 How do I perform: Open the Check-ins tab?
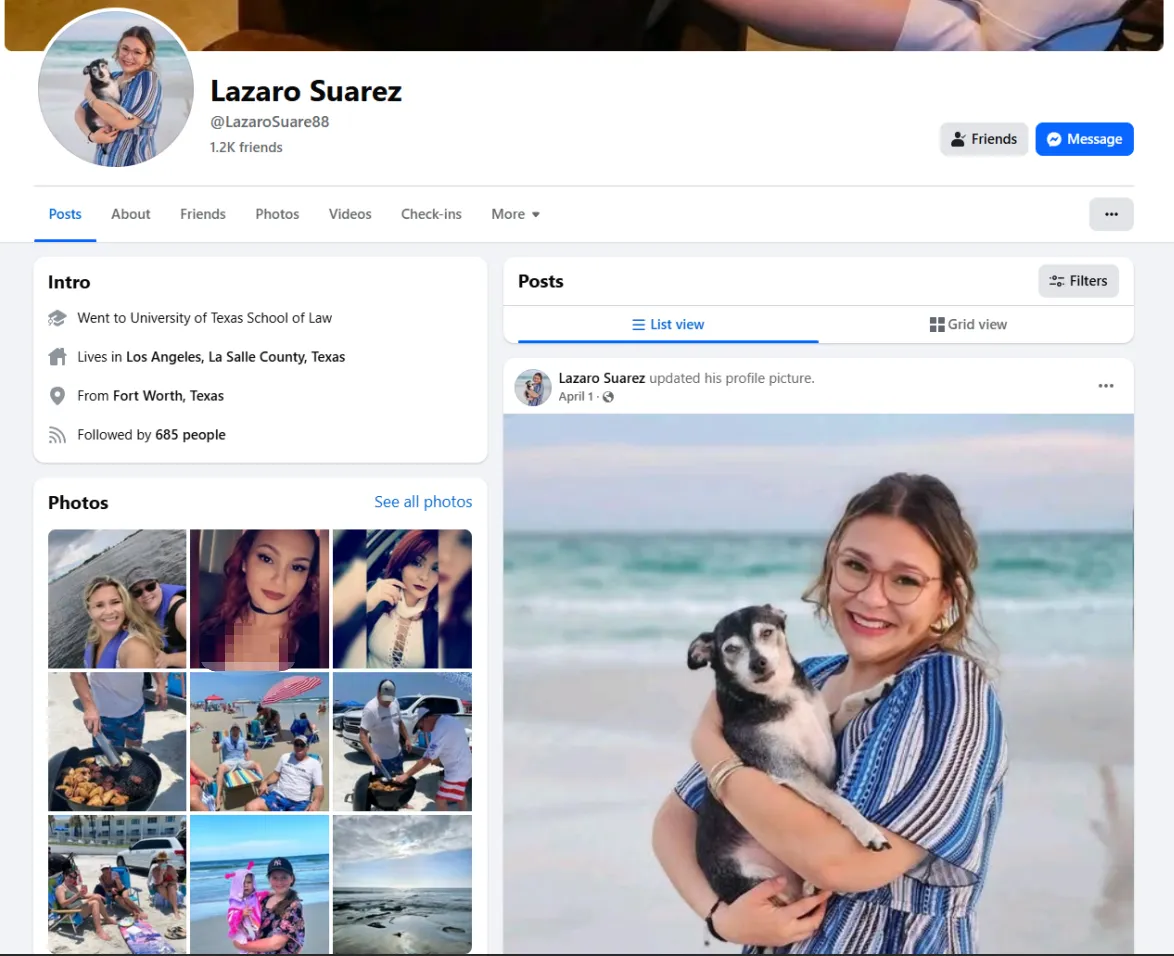pos(431,214)
